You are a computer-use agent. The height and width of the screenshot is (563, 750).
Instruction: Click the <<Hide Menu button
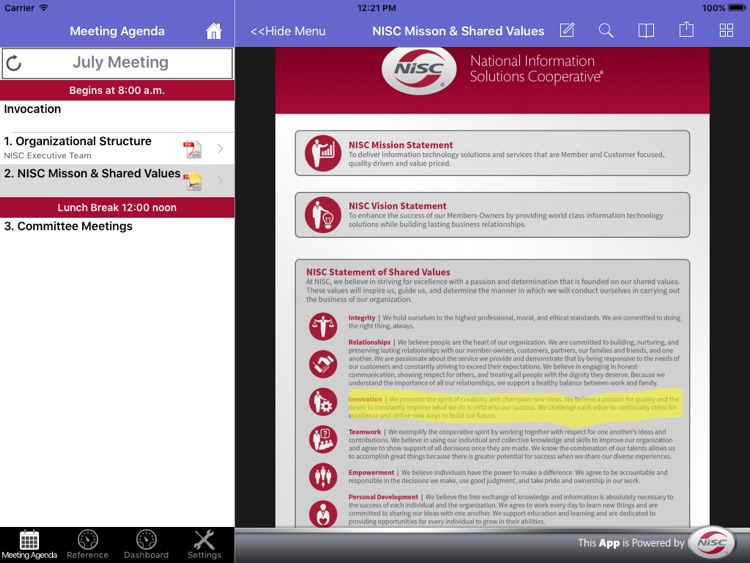tap(288, 31)
